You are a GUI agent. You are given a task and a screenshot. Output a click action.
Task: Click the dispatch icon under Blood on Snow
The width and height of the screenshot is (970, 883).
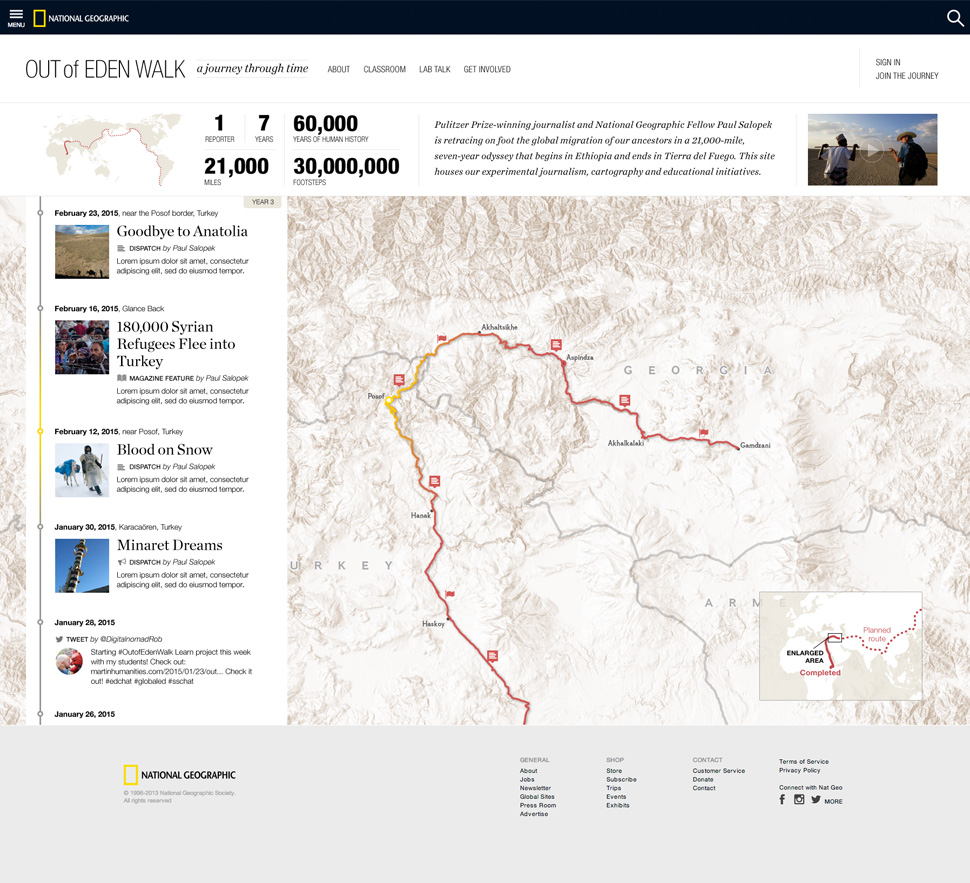click(121, 467)
